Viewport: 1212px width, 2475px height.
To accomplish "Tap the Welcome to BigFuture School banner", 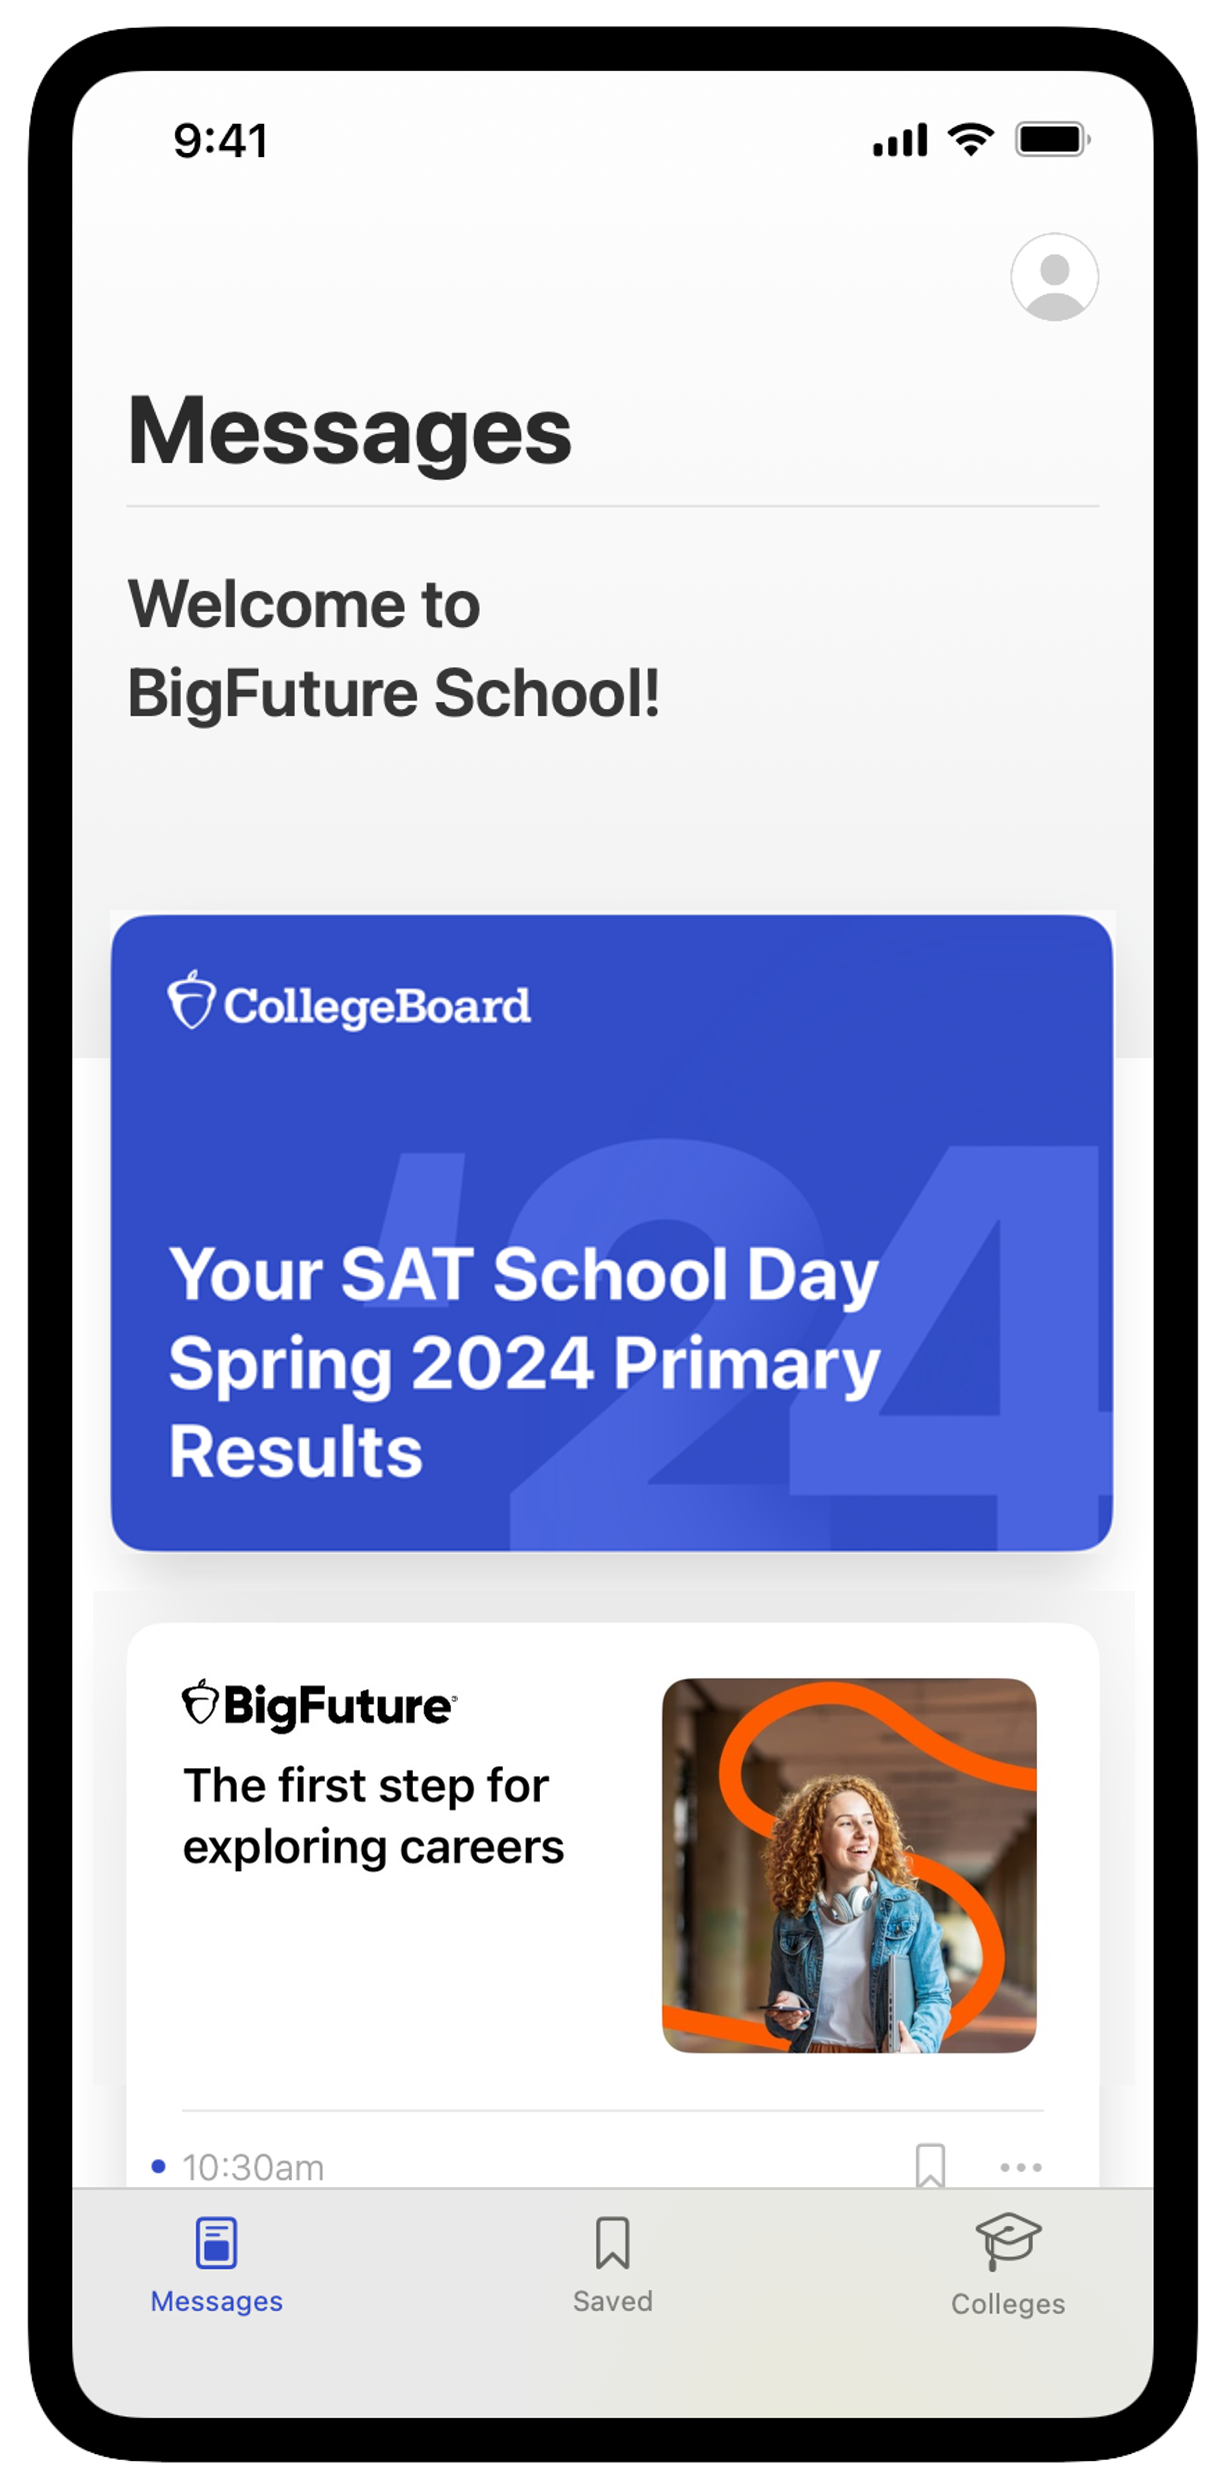I will pos(400,650).
